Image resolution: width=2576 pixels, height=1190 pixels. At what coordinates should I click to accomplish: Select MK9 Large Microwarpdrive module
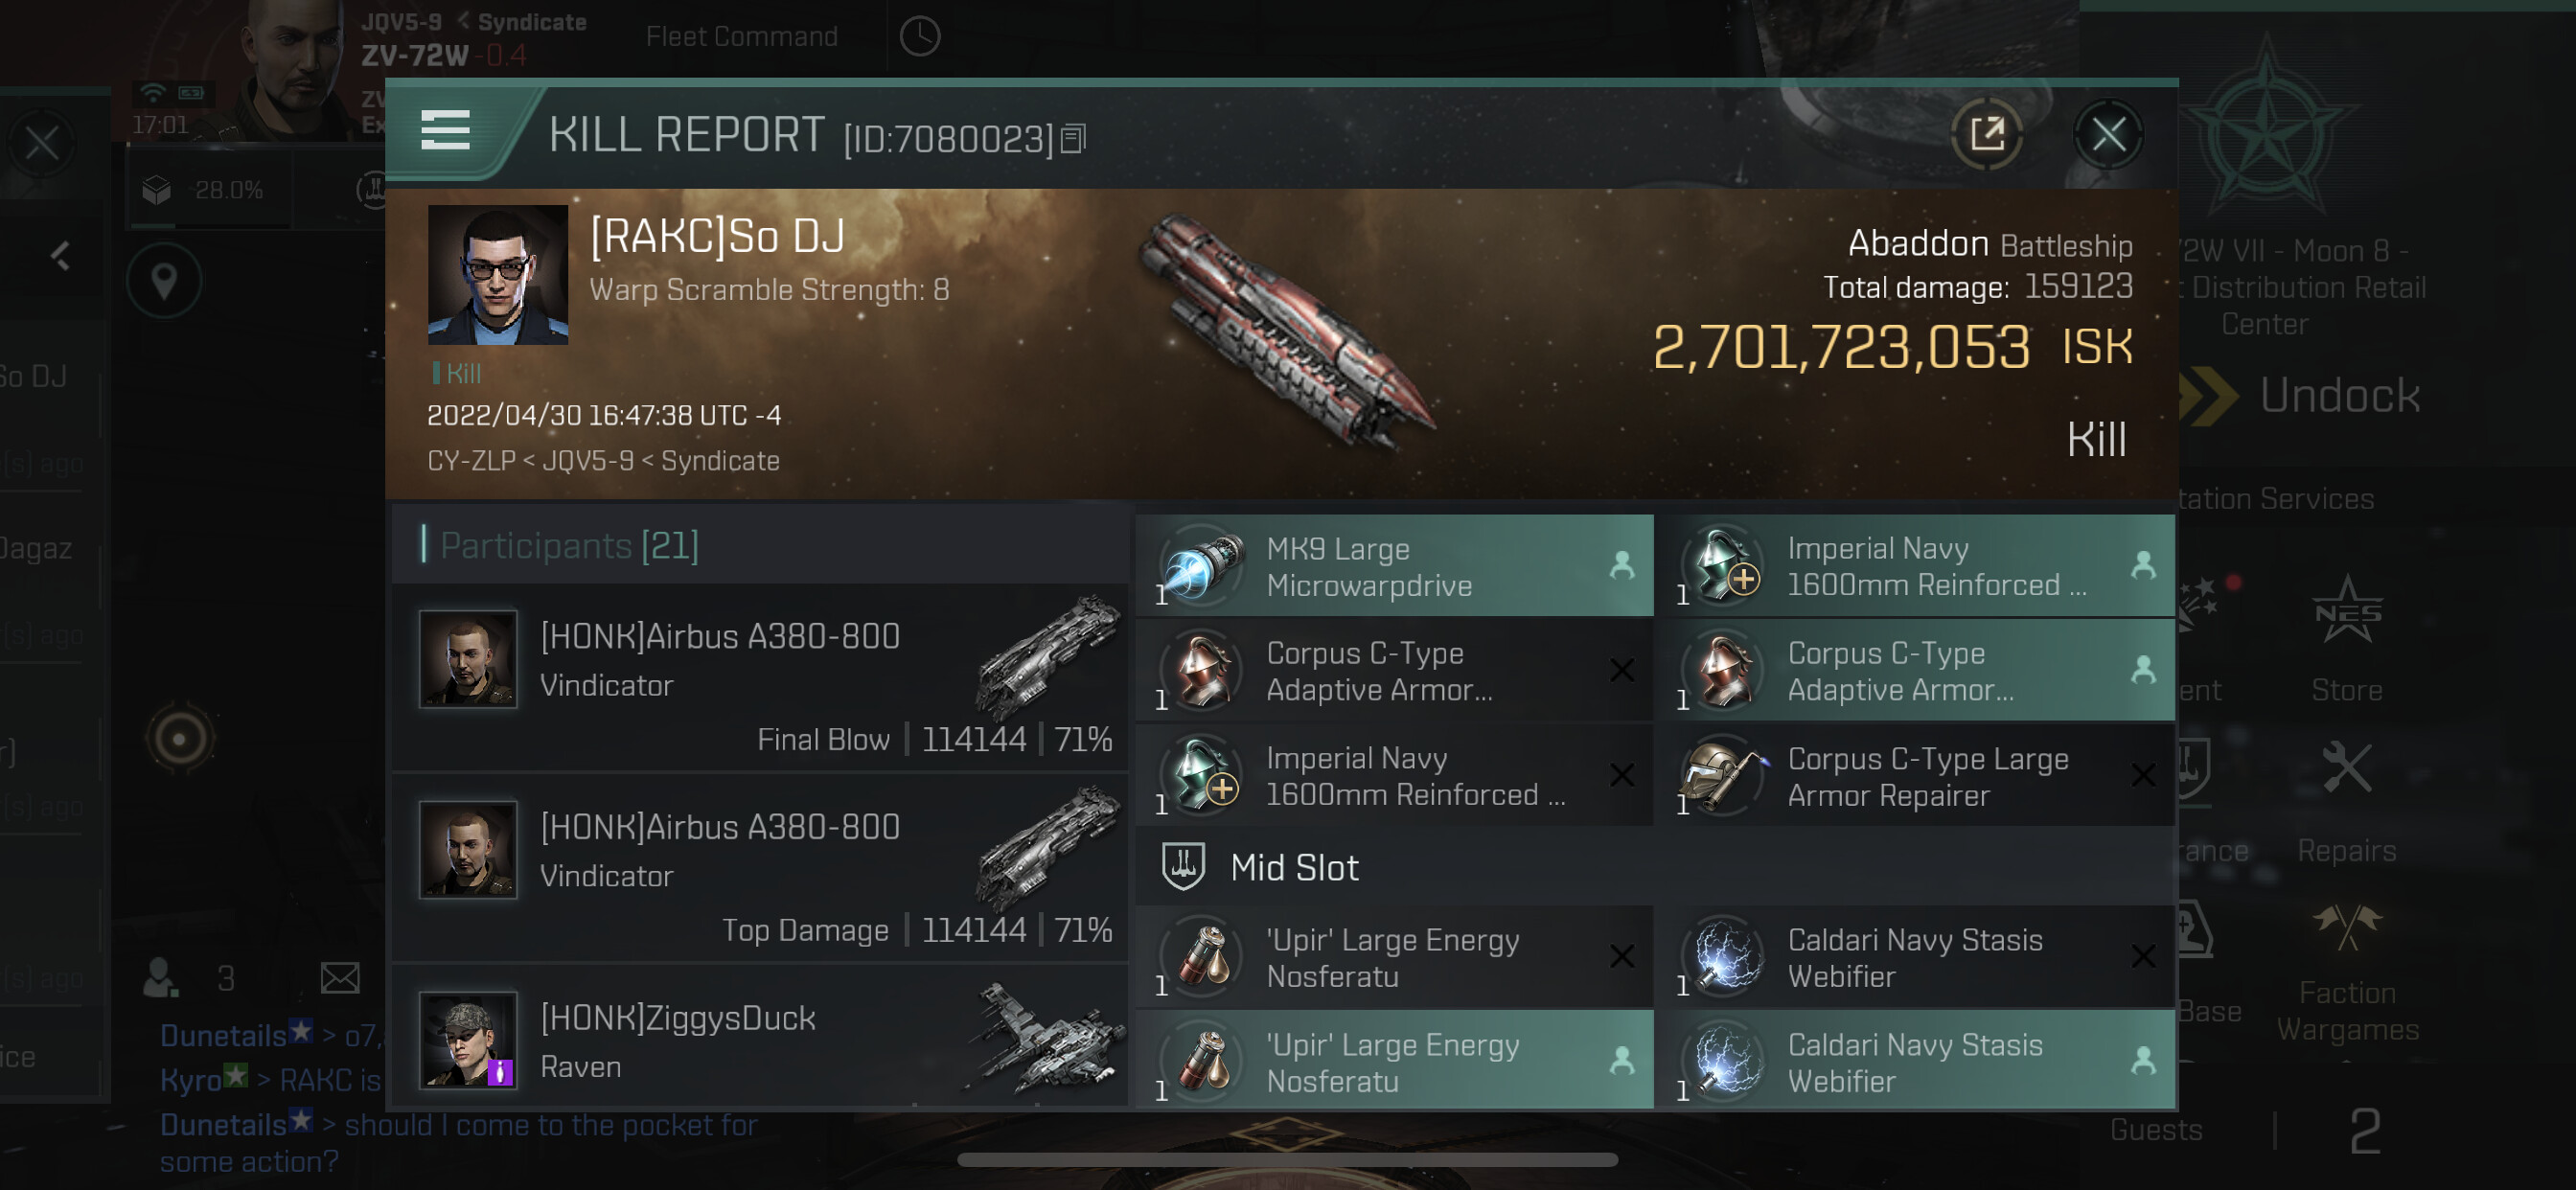(x=1394, y=566)
